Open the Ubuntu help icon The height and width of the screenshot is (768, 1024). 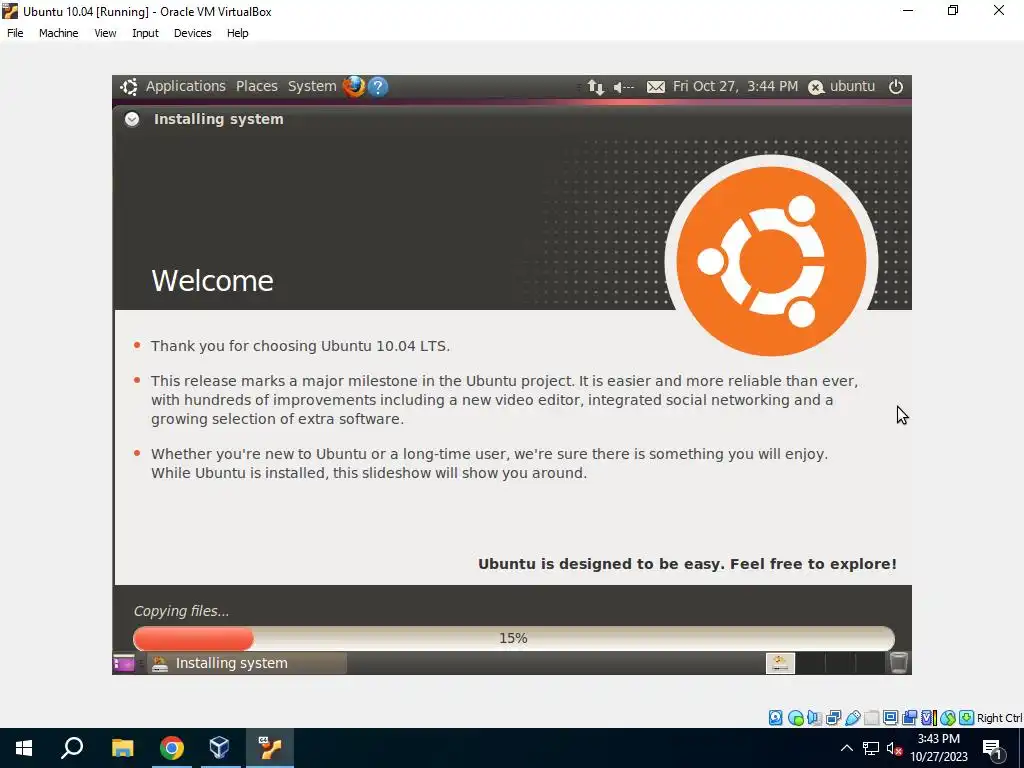pyautogui.click(x=377, y=86)
